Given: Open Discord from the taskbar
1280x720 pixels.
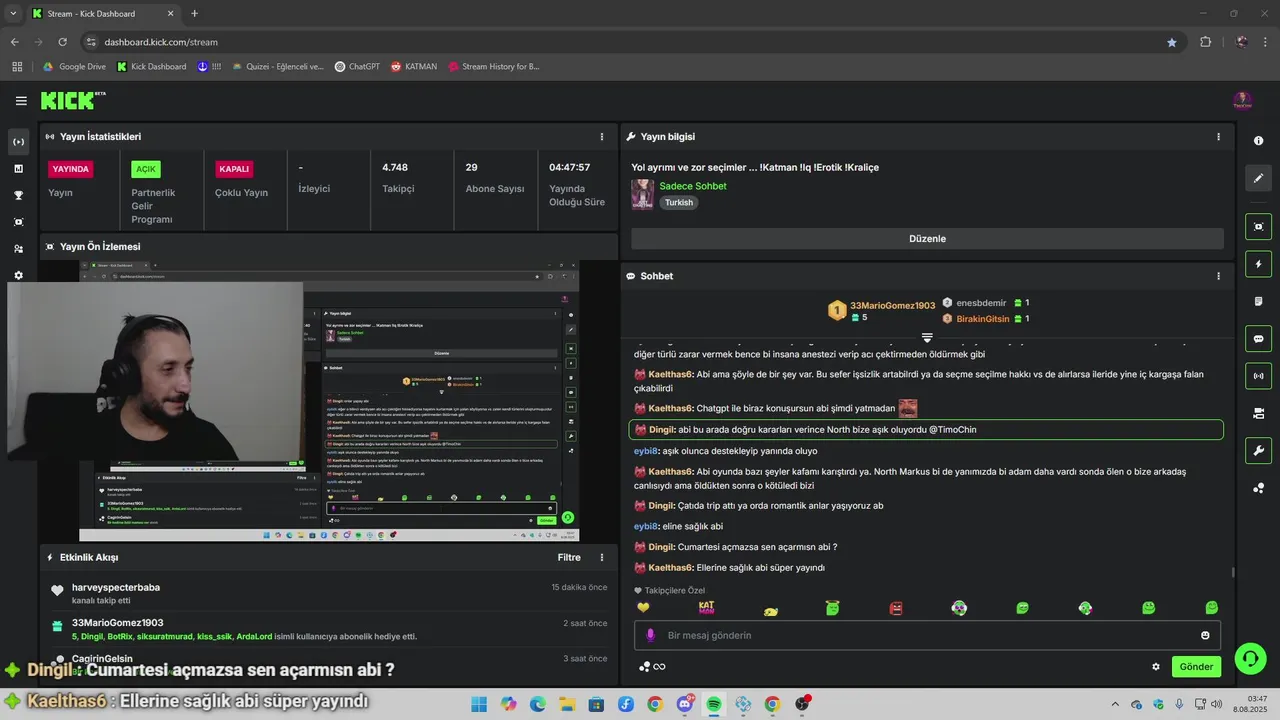Looking at the screenshot, I should coord(685,704).
